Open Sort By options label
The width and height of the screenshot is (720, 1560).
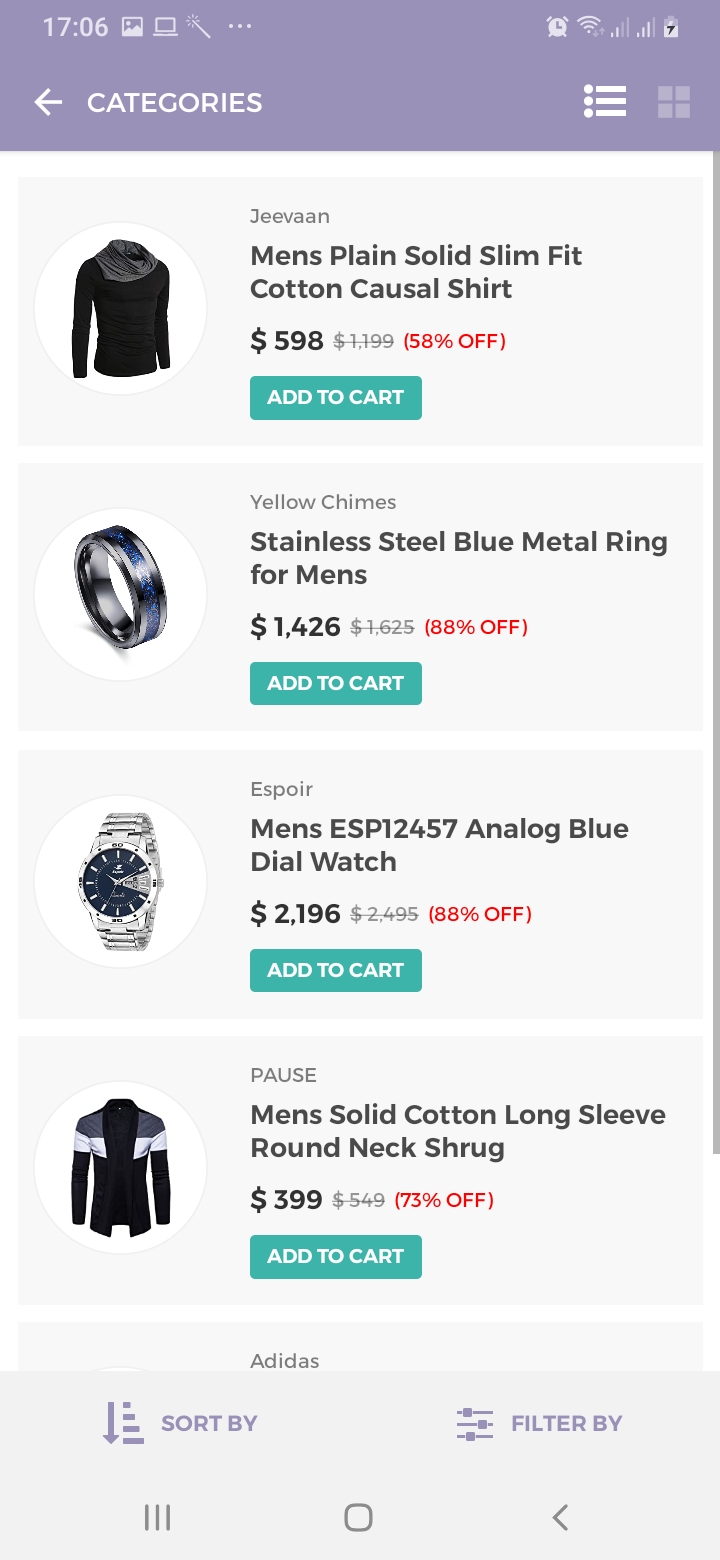(x=209, y=1423)
